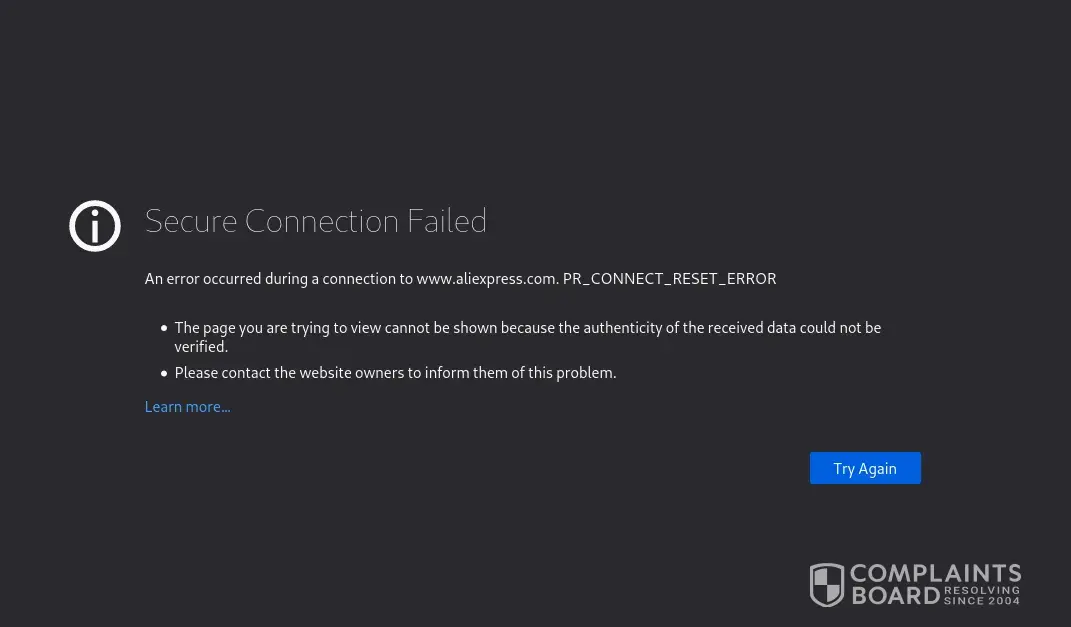Click the word 'Secure' in the heading
The height and width of the screenshot is (627, 1071).
coord(191,221)
